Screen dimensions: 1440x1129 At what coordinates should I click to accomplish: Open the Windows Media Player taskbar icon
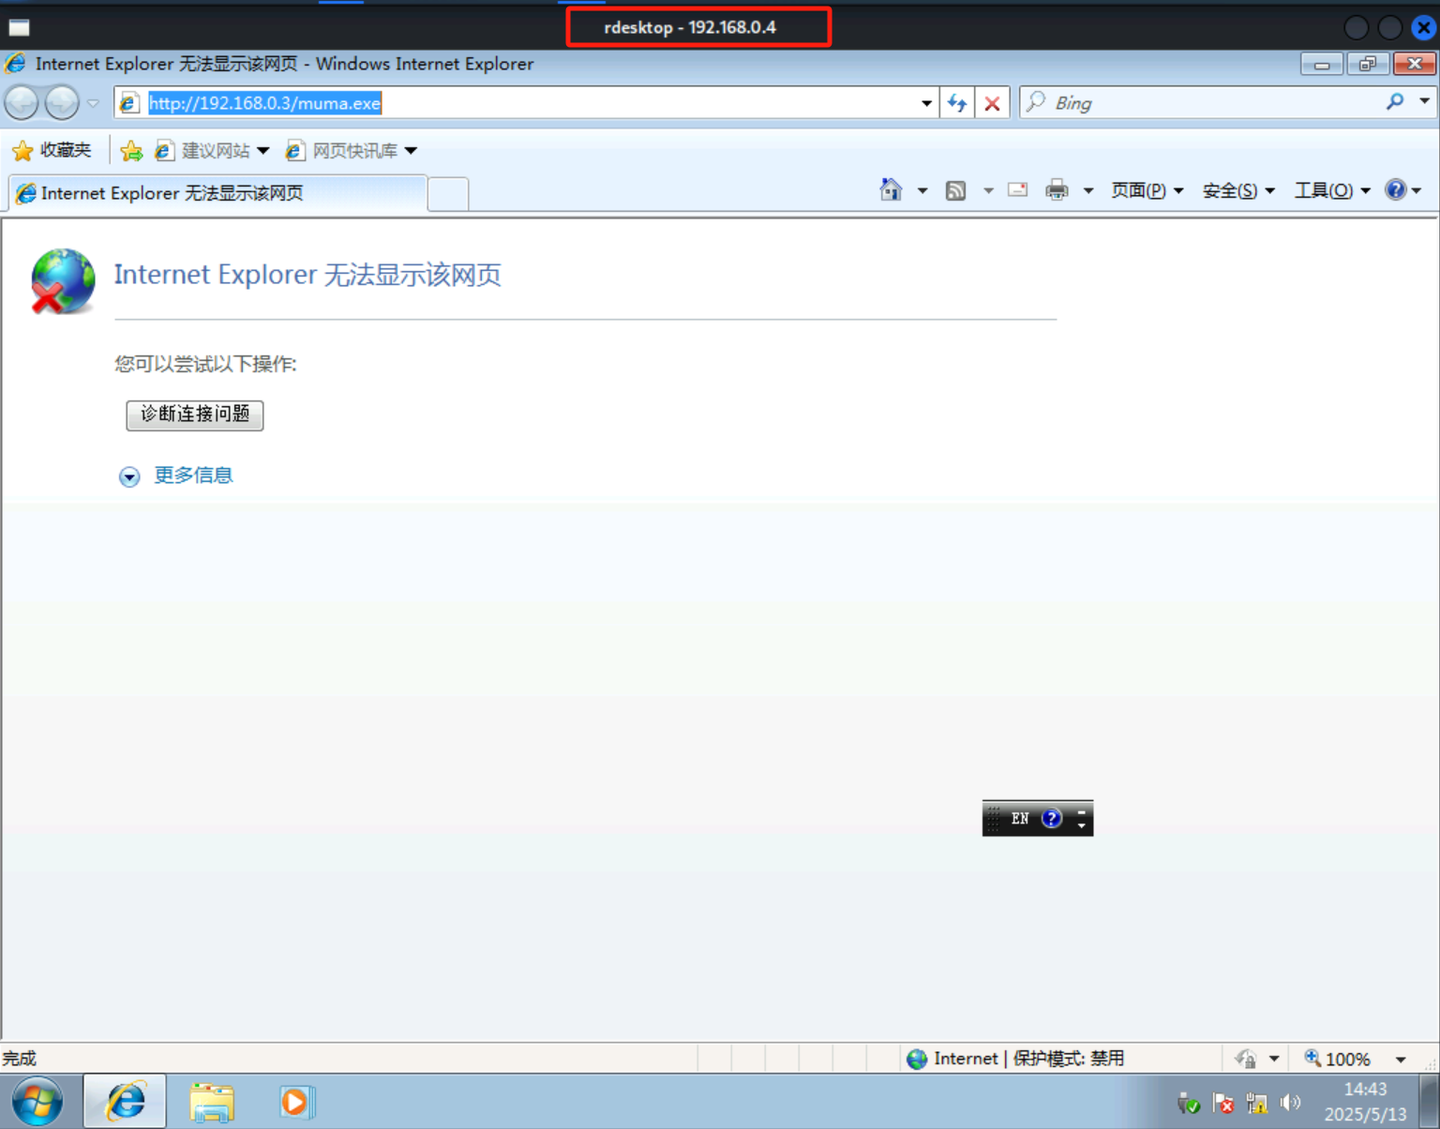pos(296,1102)
